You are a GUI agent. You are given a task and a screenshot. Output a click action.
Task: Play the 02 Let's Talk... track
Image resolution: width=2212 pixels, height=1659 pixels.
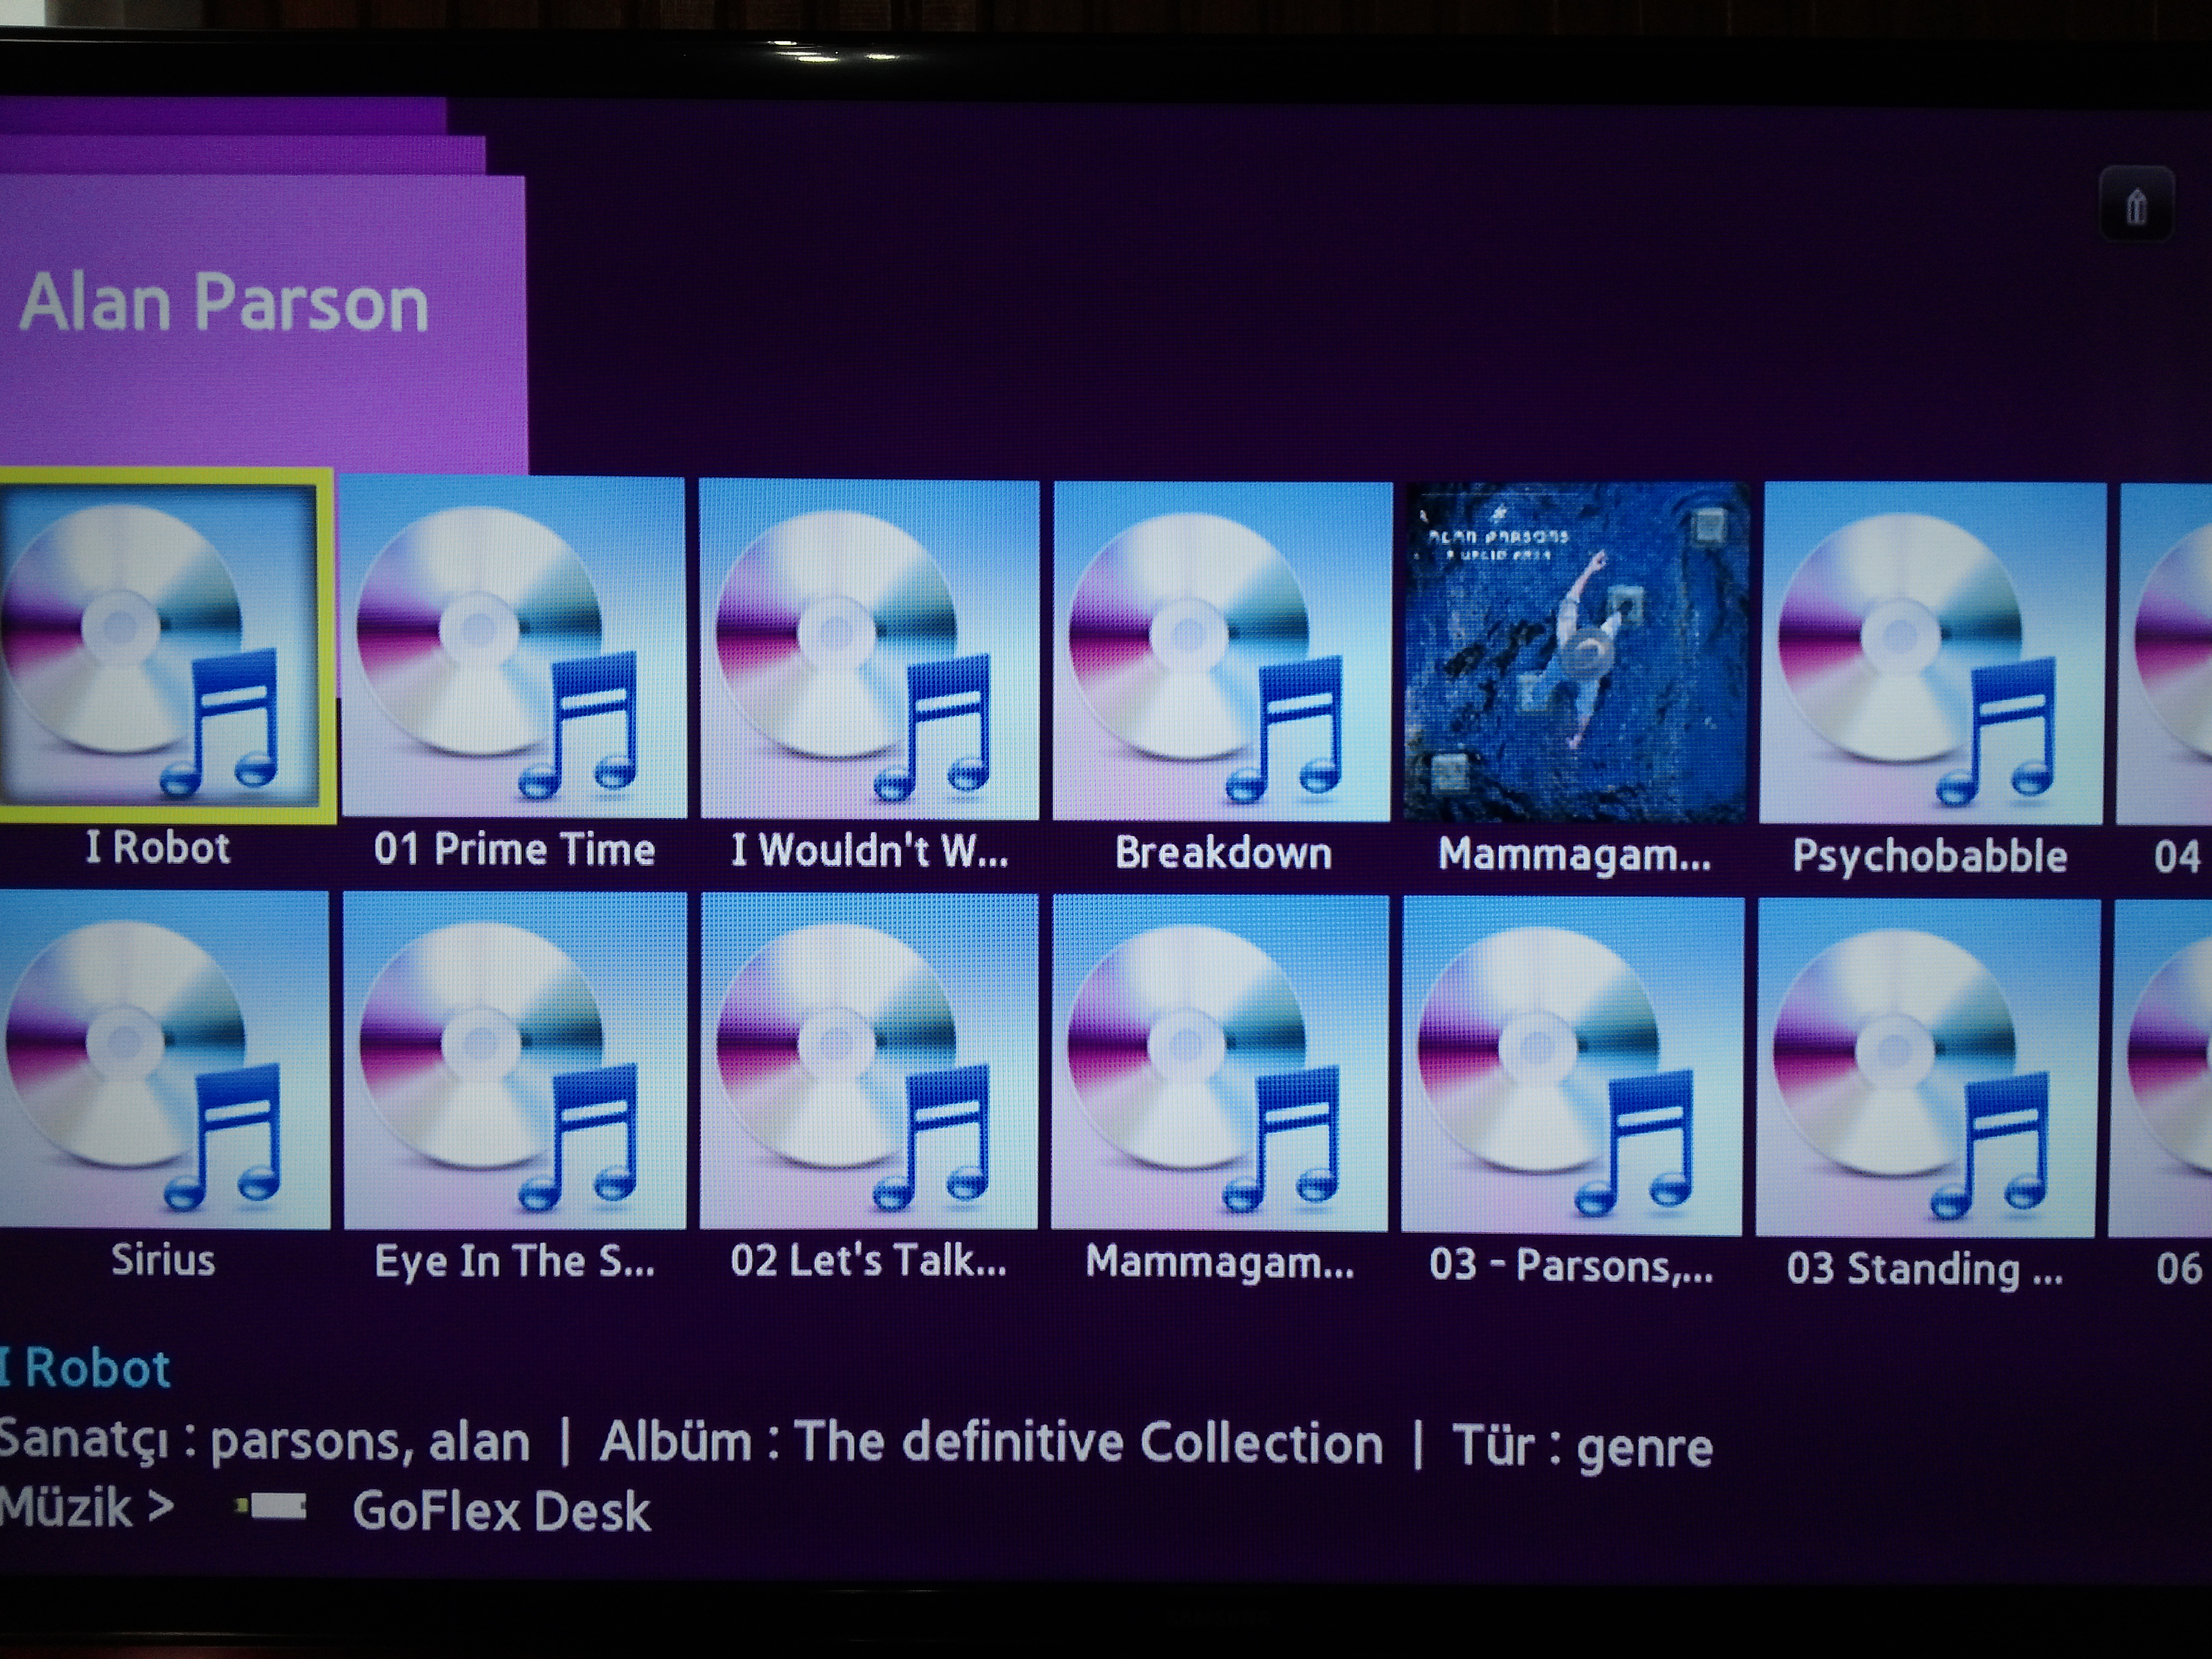click(x=869, y=1062)
